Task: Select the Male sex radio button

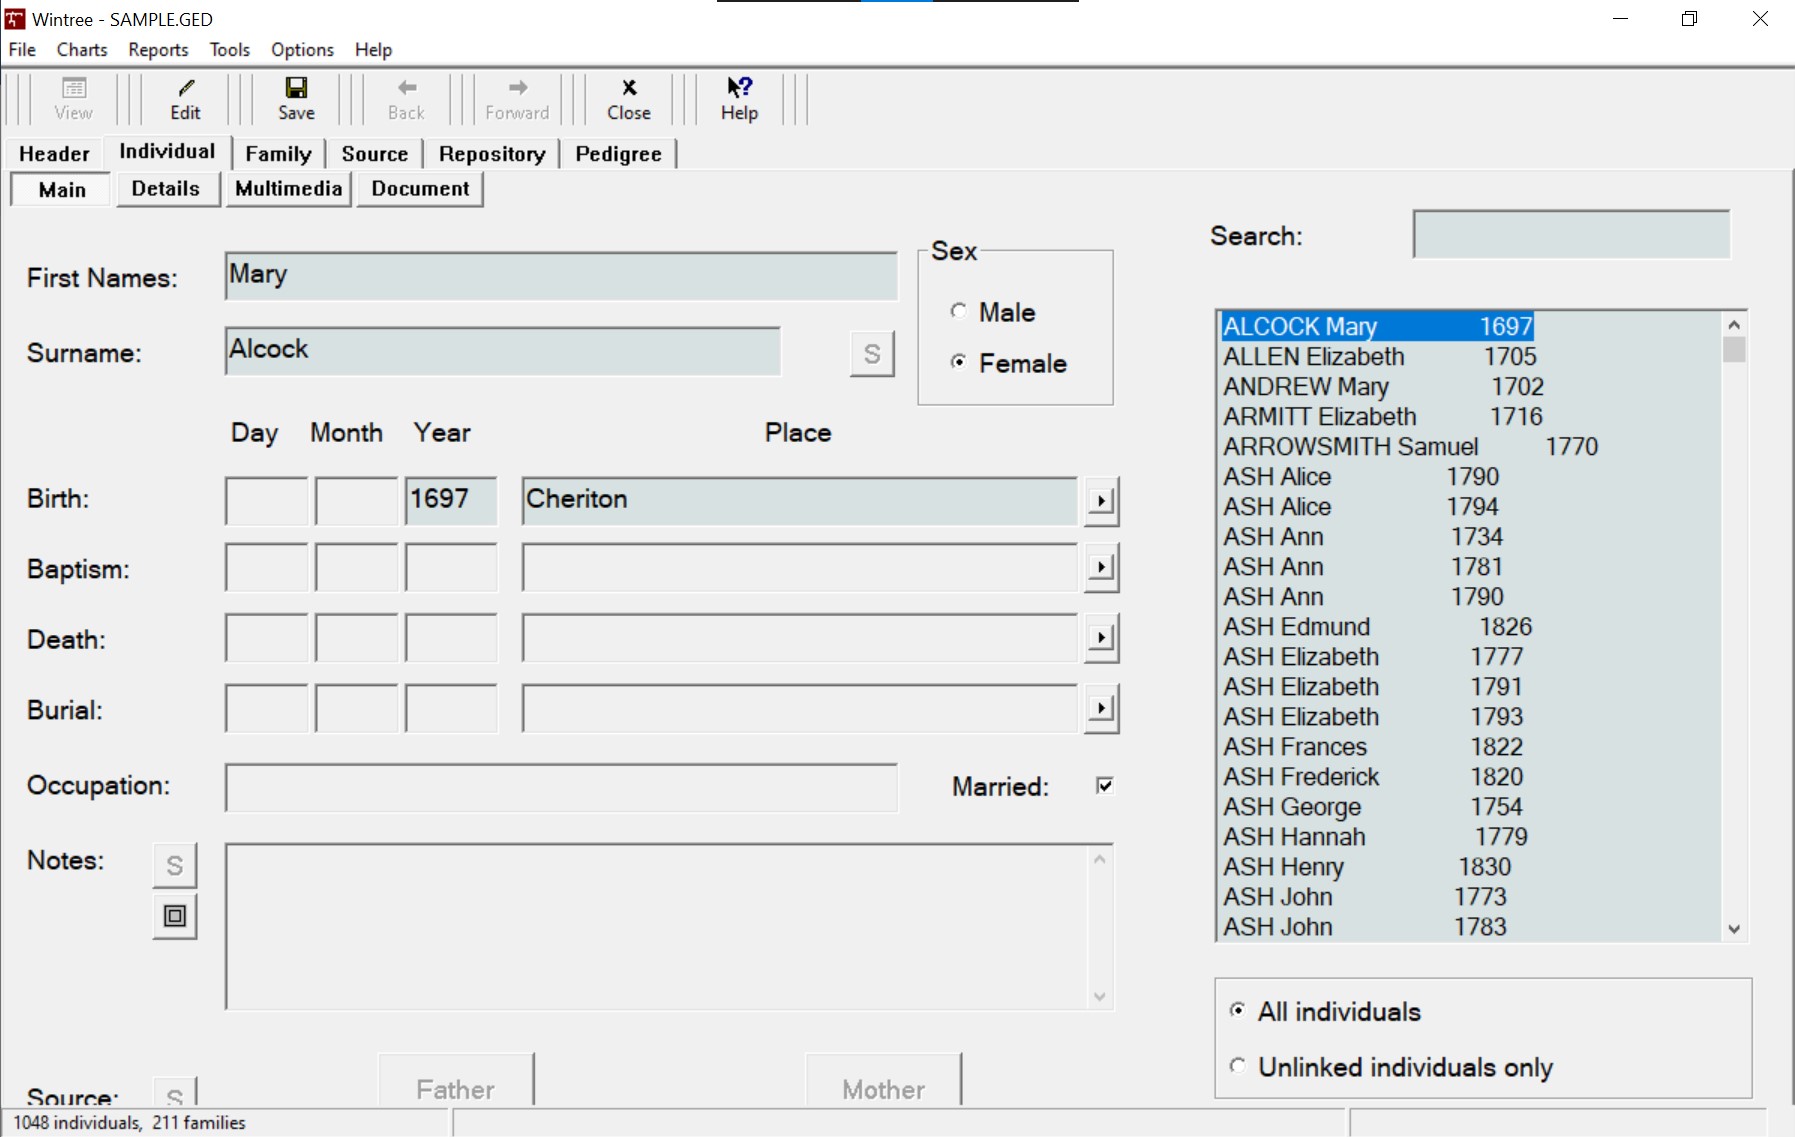Action: click(958, 311)
